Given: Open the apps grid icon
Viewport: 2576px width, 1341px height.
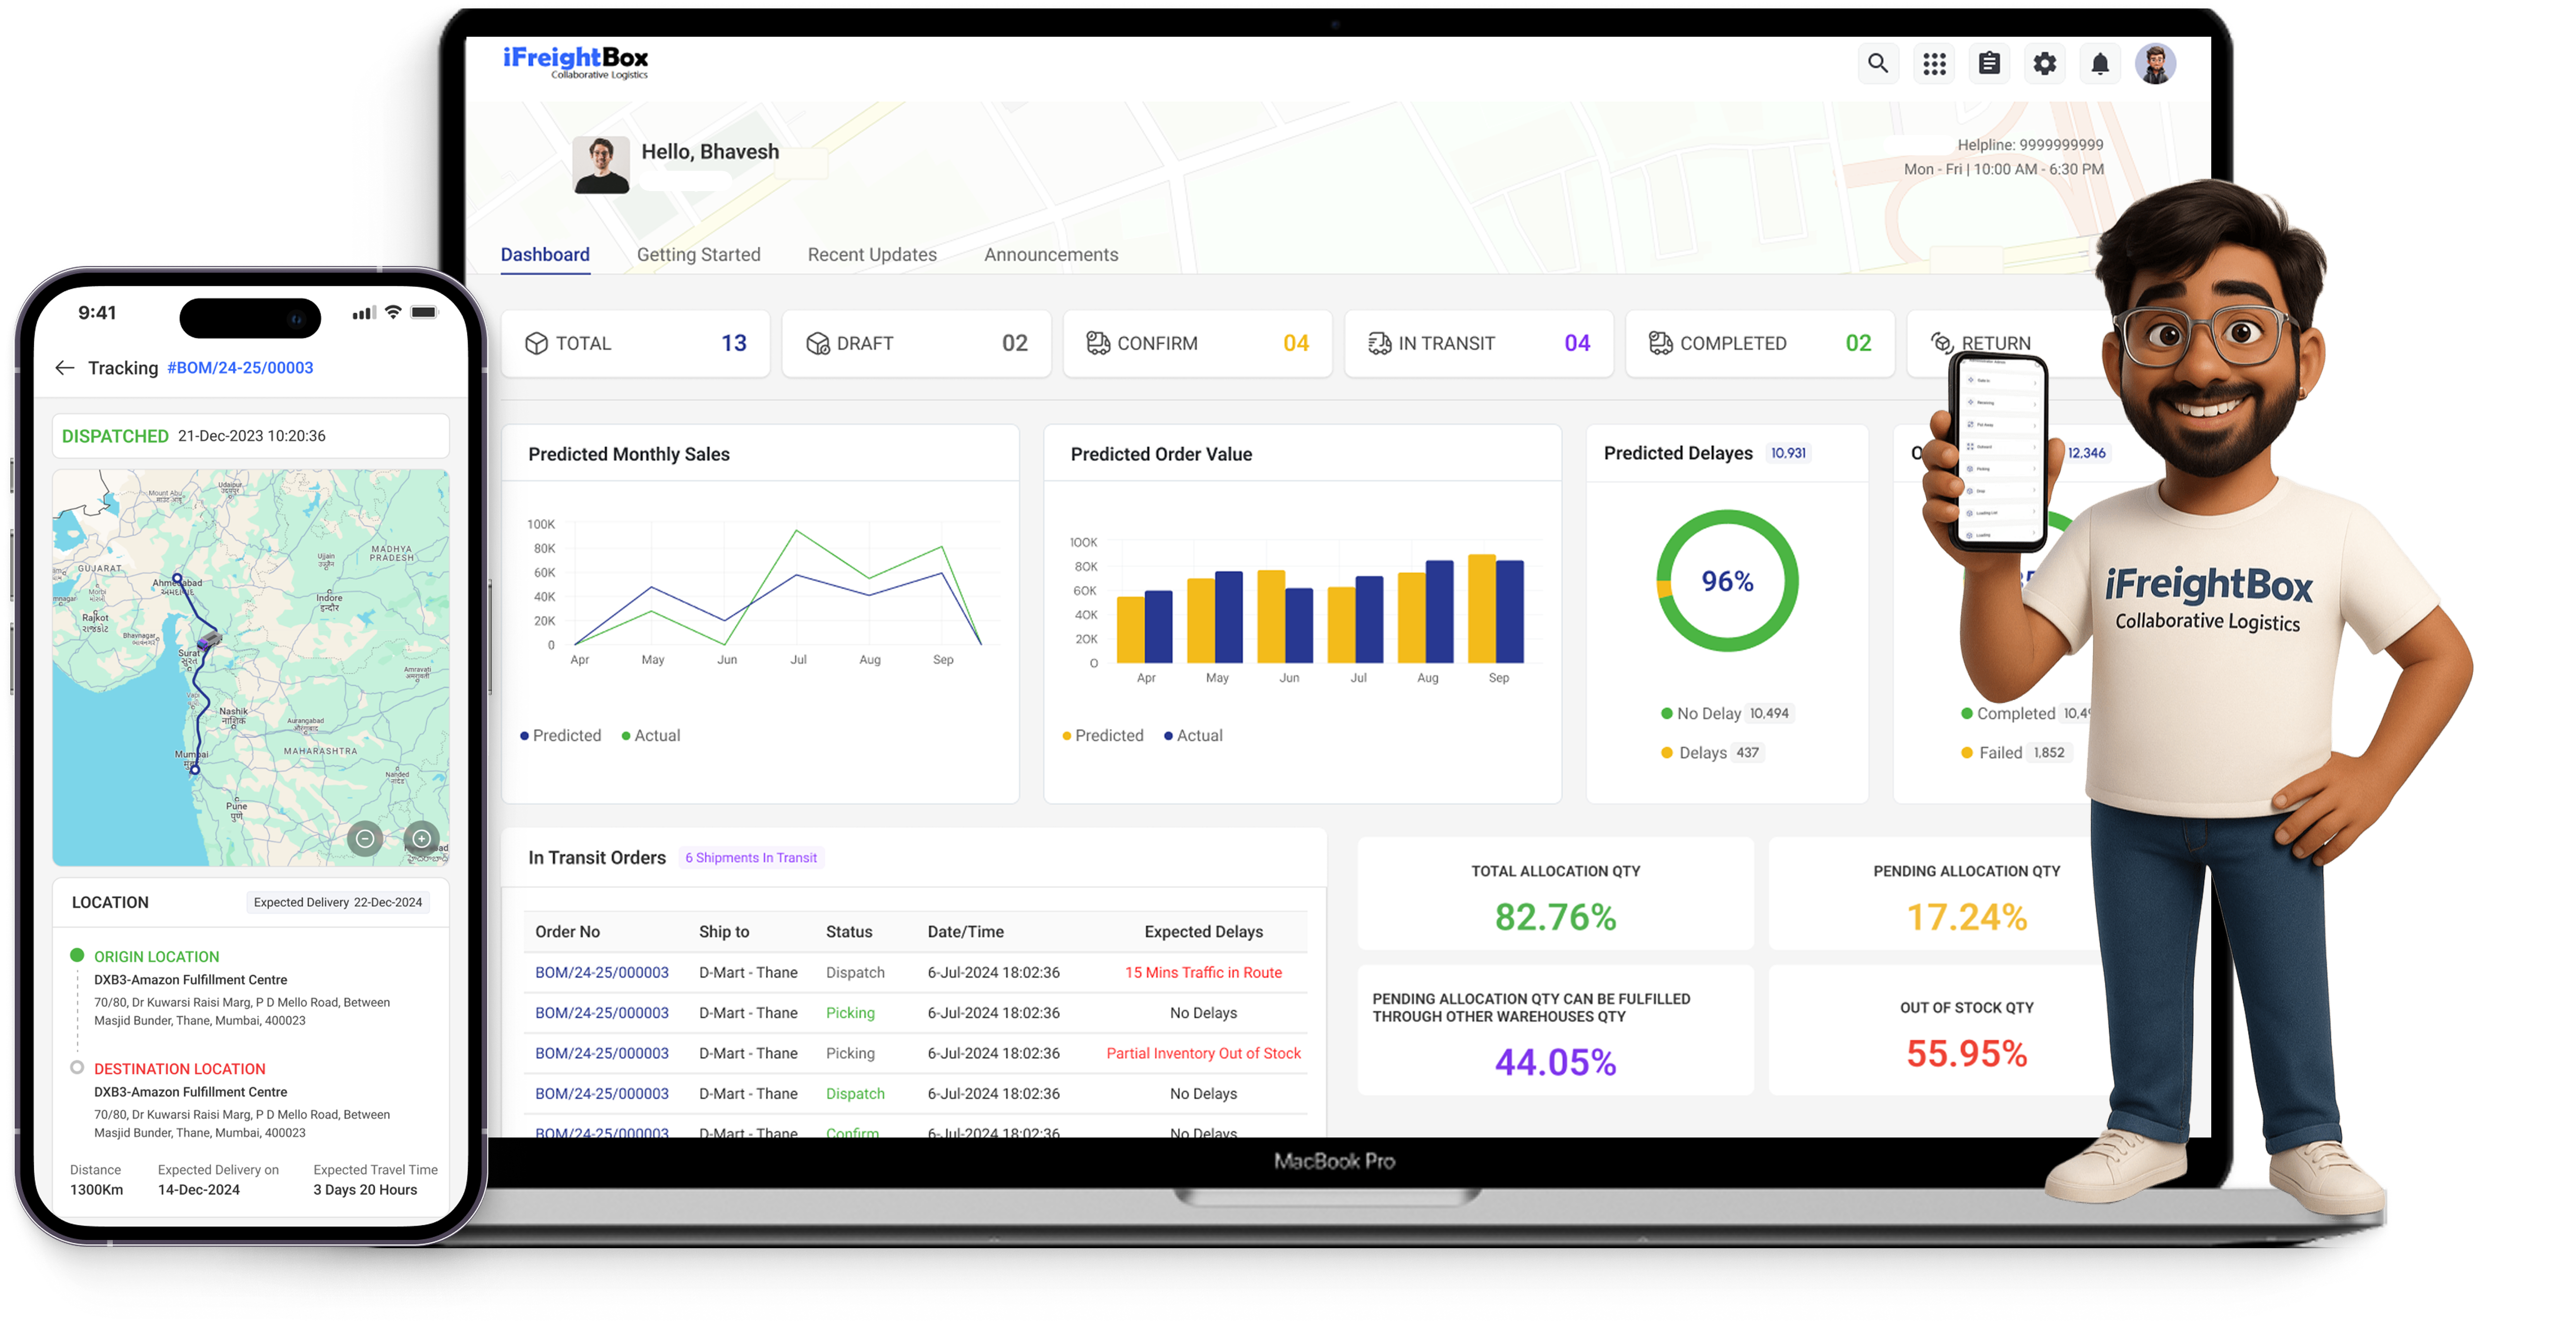Looking at the screenshot, I should (1934, 64).
